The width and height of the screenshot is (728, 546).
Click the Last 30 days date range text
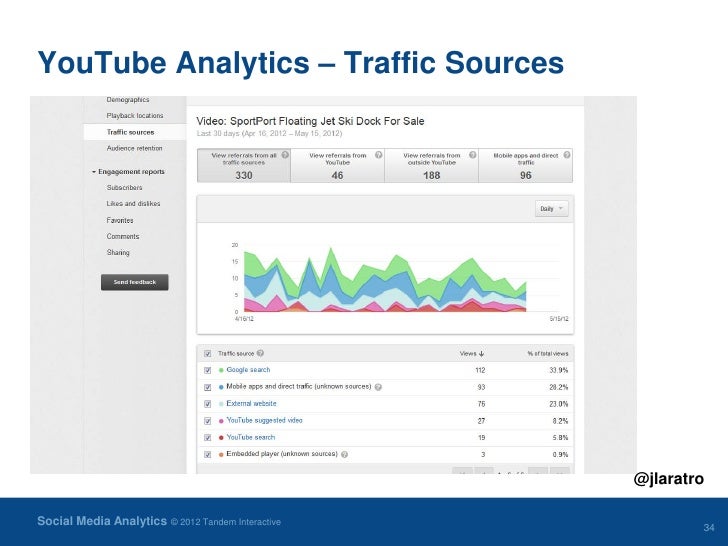(x=269, y=133)
